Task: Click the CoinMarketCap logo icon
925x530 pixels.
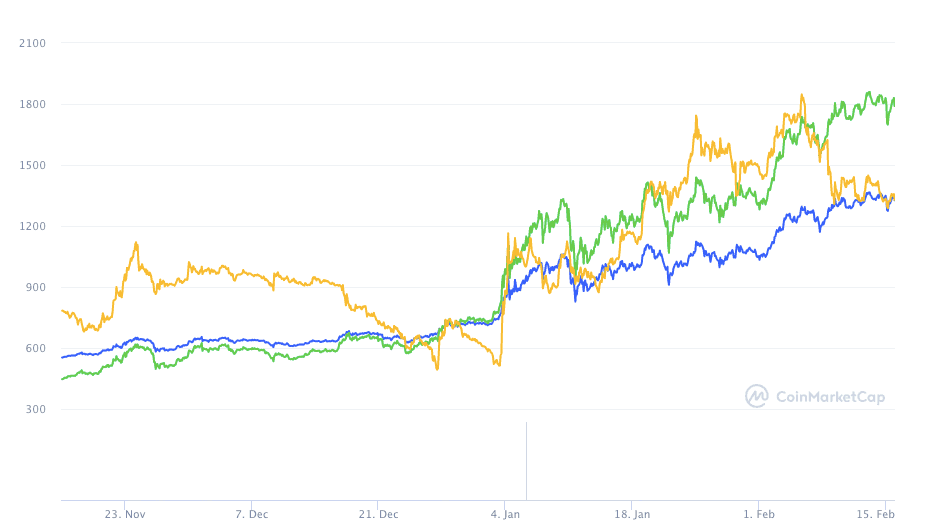Action: (x=756, y=397)
